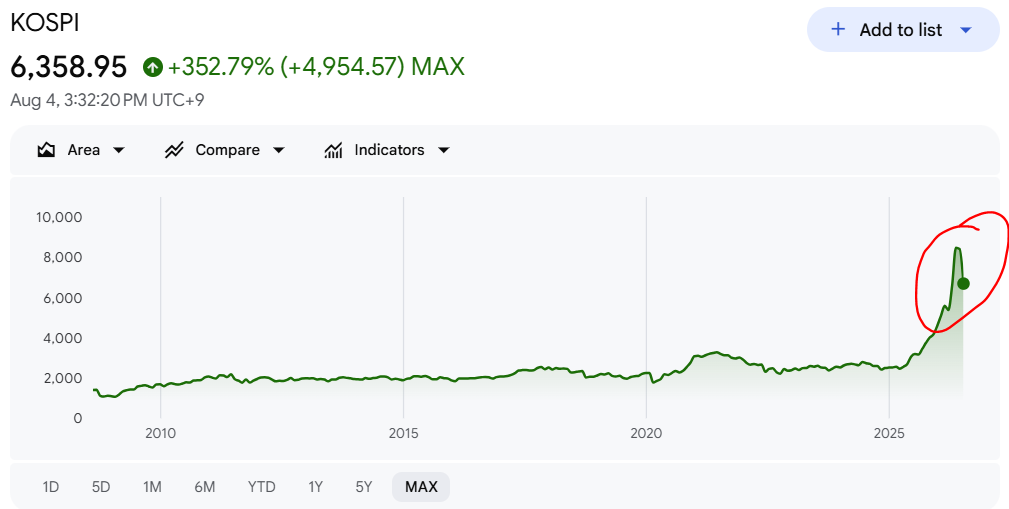Image resolution: width=1009 pixels, height=509 pixels.
Task: Switch to the 5Y time range
Action: [364, 487]
